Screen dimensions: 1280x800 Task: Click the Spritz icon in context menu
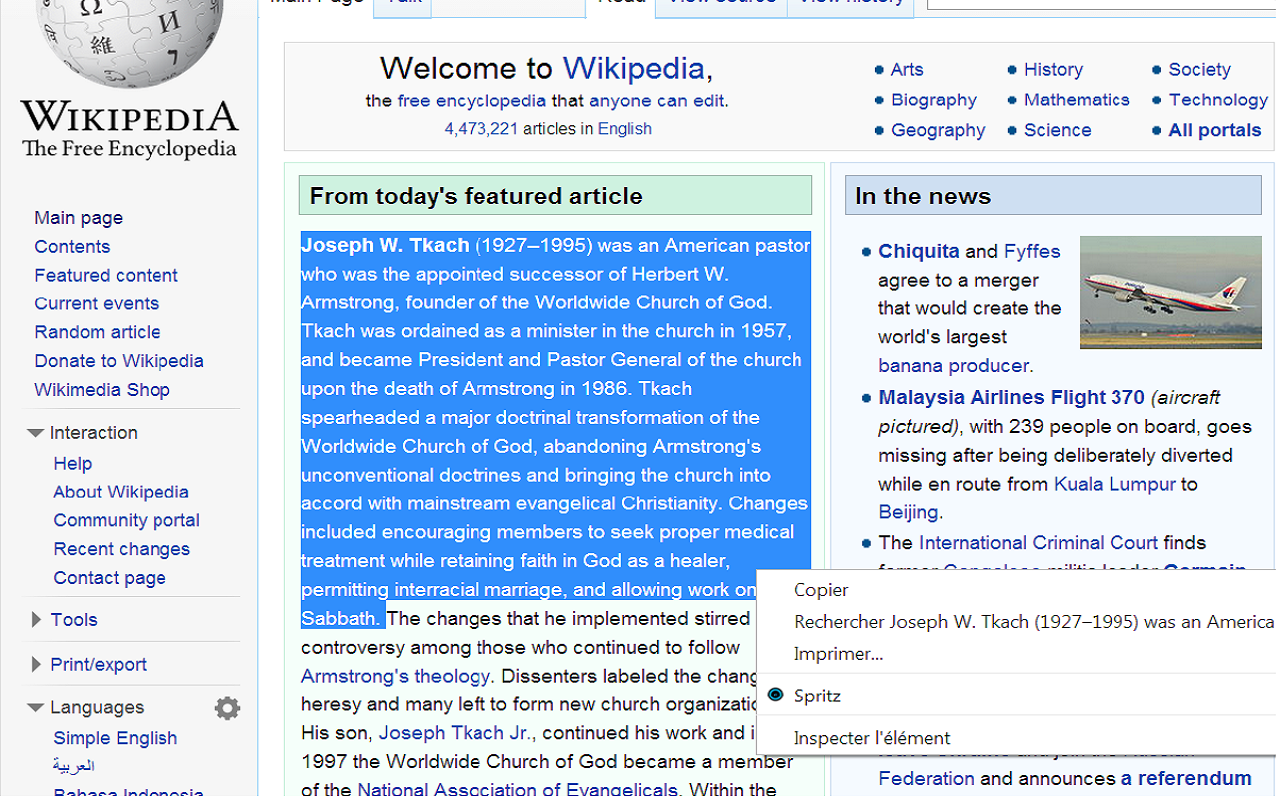point(775,695)
